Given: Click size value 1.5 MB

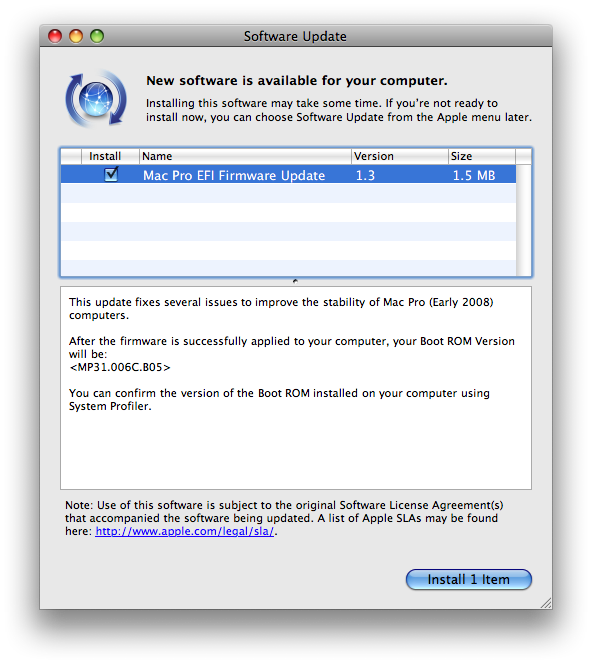Looking at the screenshot, I should [x=474, y=175].
